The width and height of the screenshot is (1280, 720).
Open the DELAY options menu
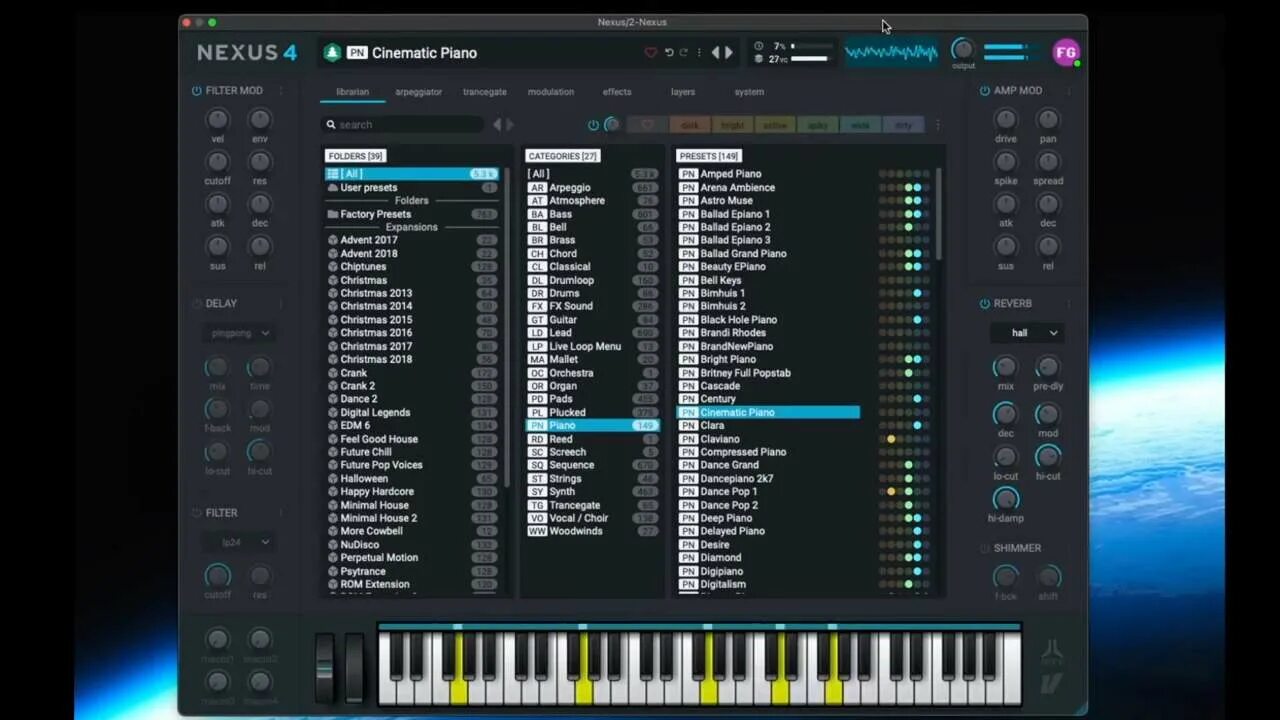[280, 304]
